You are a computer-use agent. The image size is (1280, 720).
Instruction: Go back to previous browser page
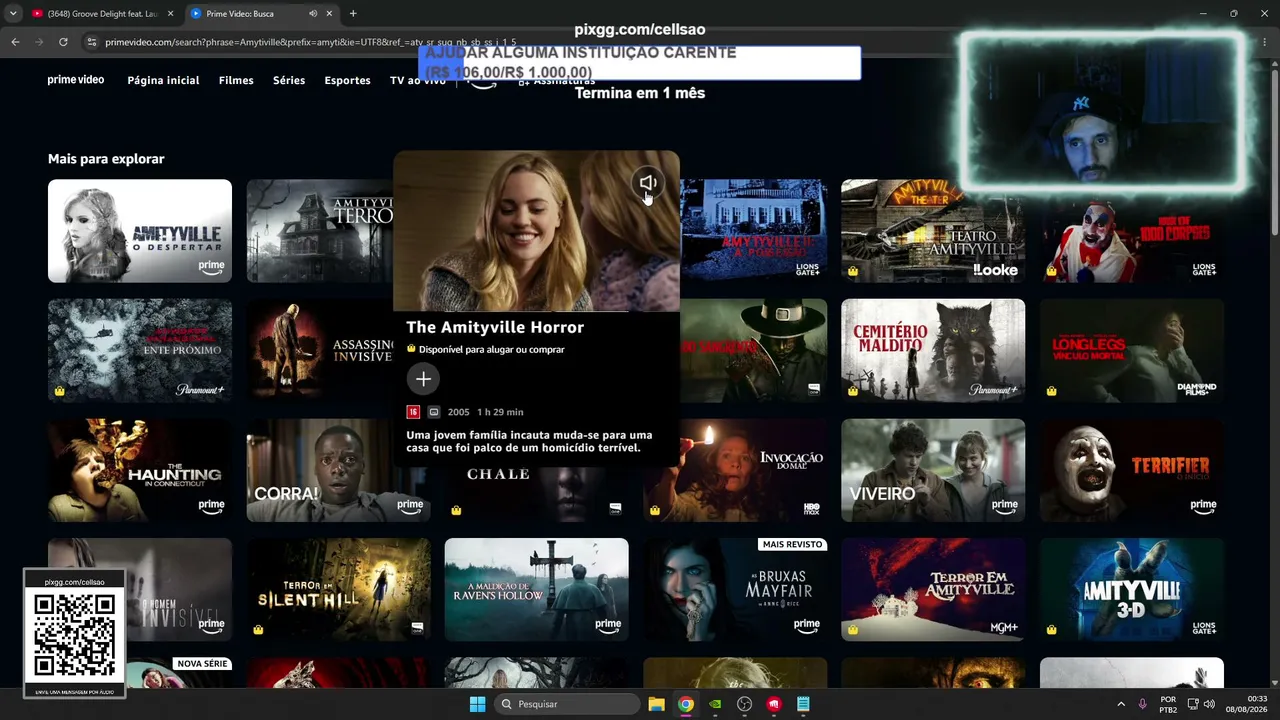tap(15, 42)
